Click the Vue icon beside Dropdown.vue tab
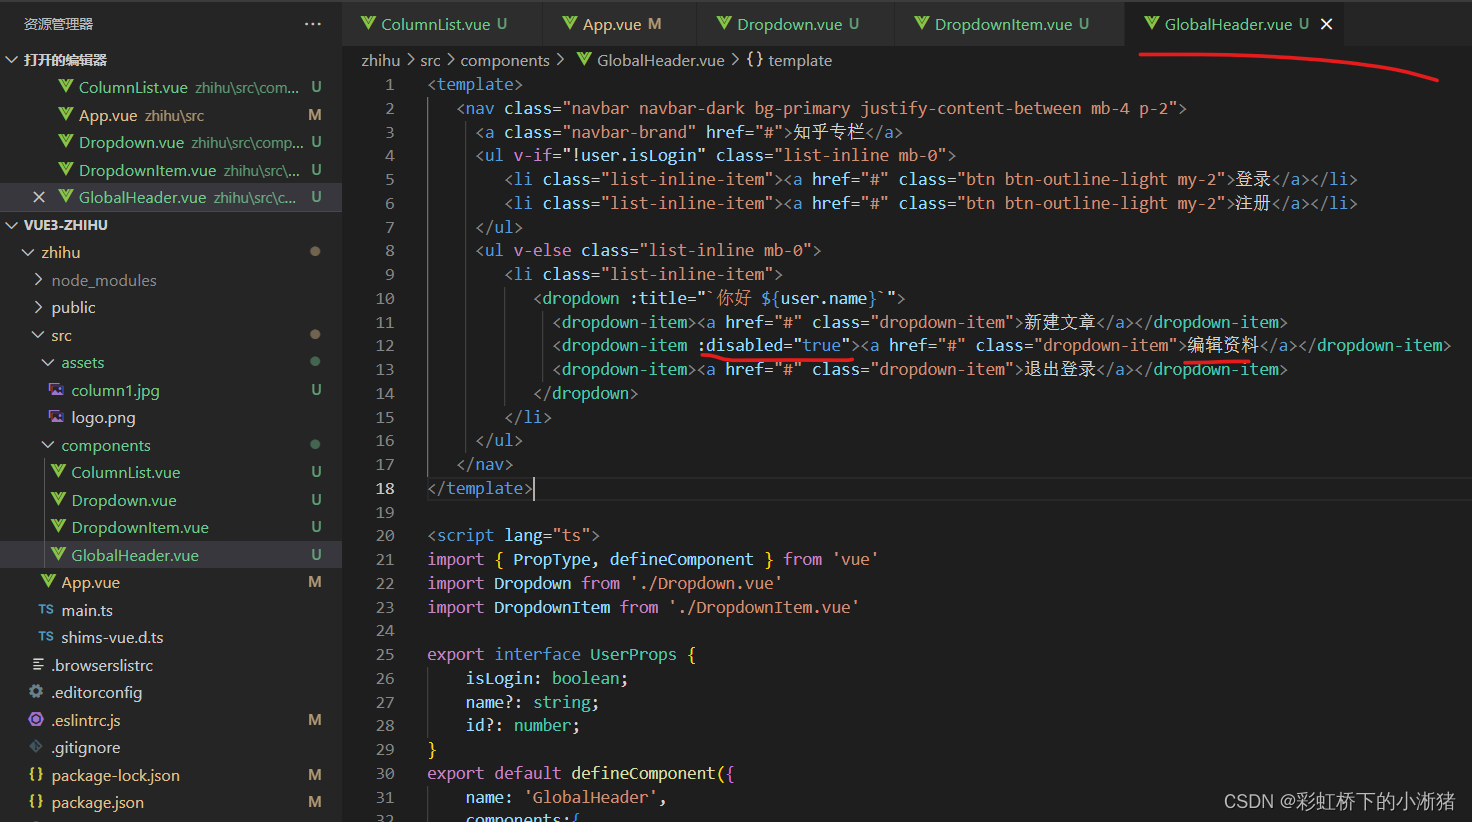The height and width of the screenshot is (822, 1472). coord(722,23)
